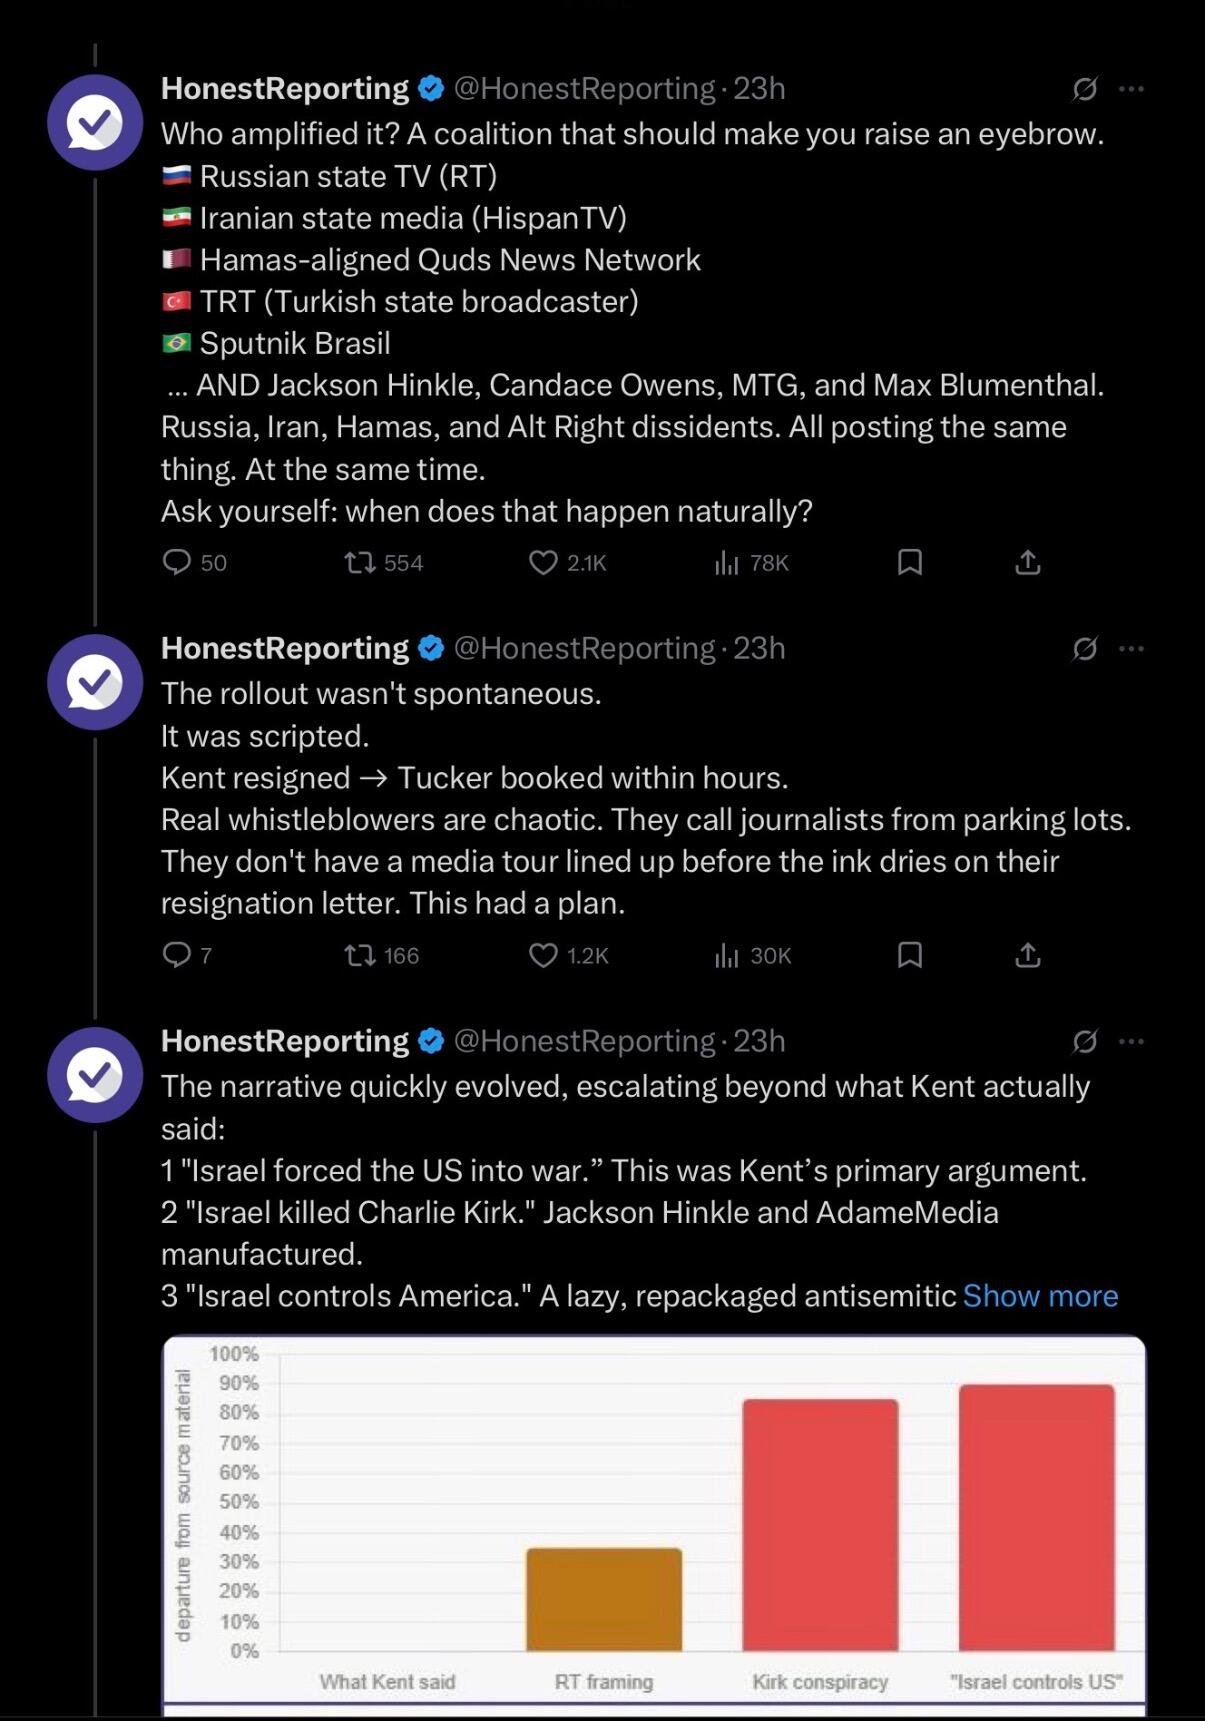The height and width of the screenshot is (1721, 1205).
Task: Repost the post with 554 reposts
Action: 356,563
